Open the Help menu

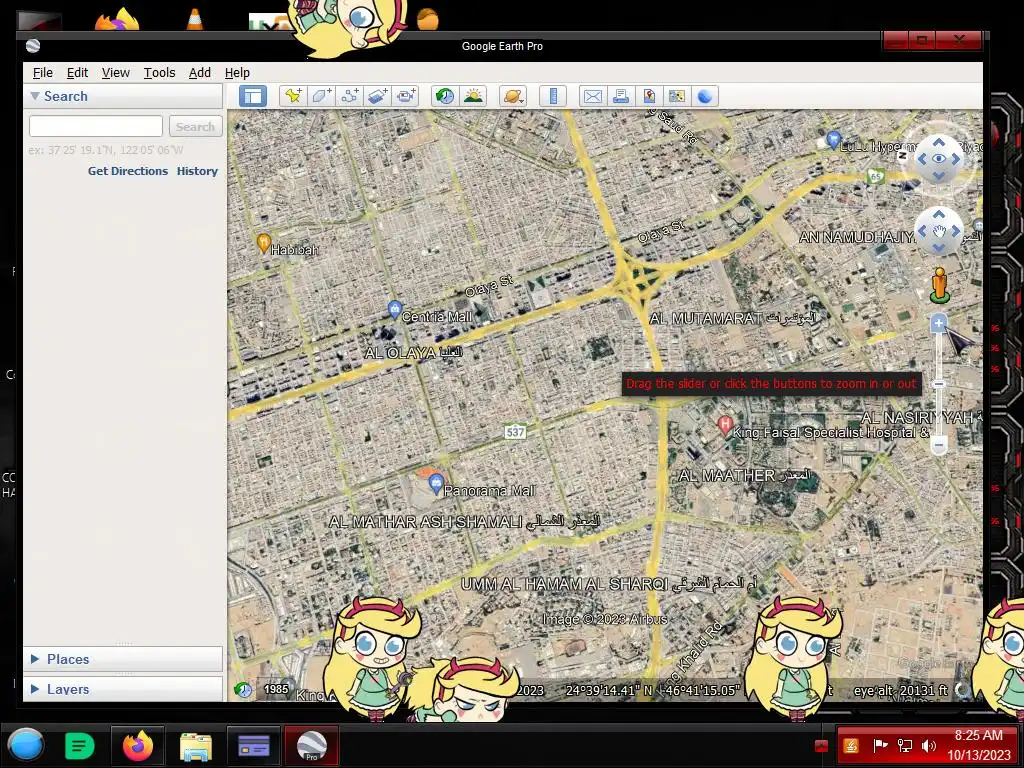237,72
